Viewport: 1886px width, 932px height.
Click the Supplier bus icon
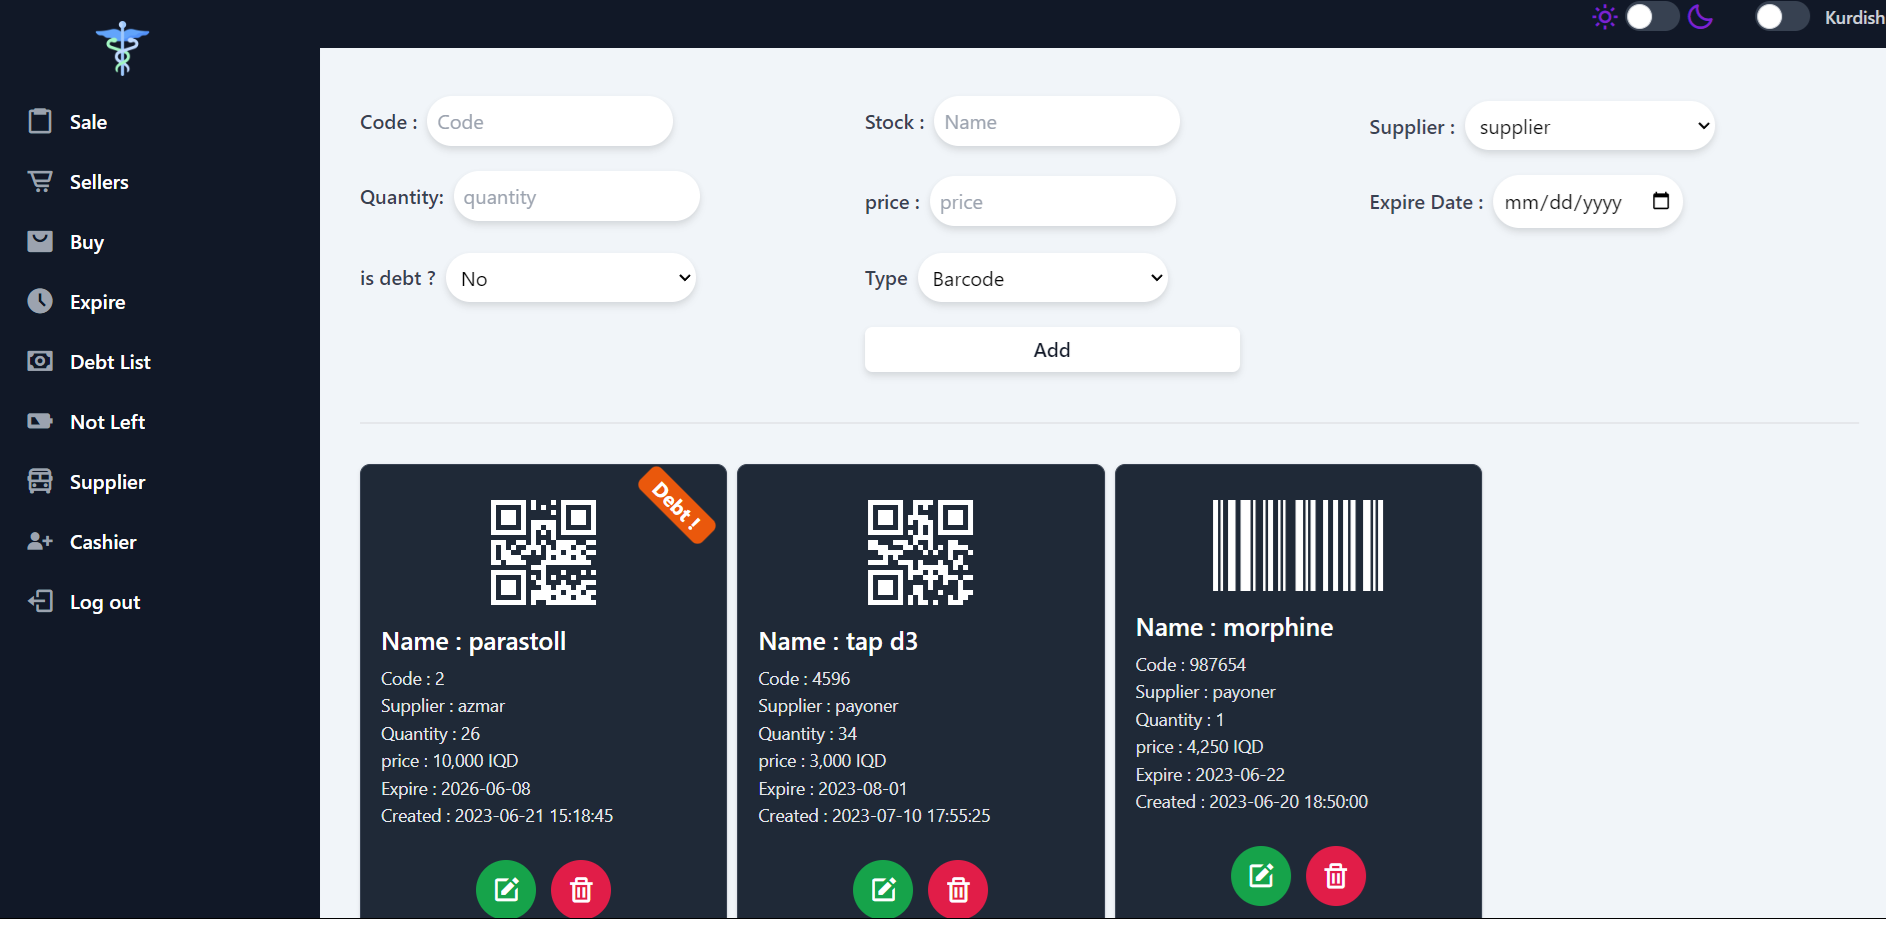(40, 481)
